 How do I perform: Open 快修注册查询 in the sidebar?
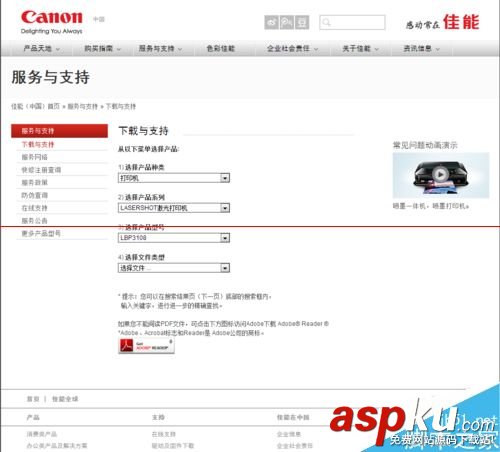pos(41,170)
